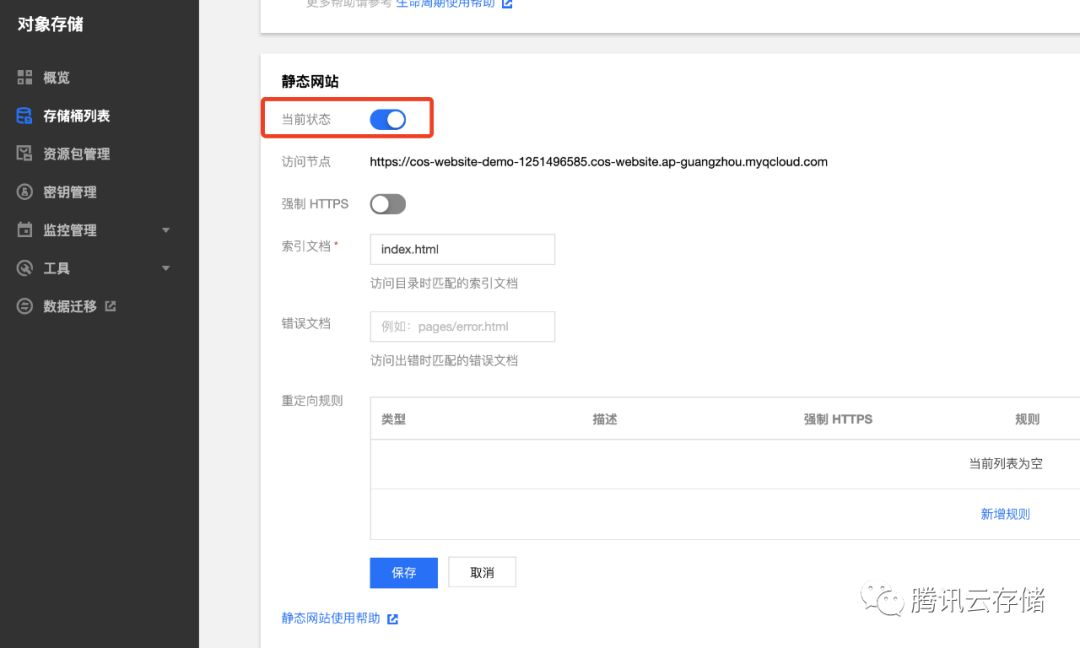Click external link icon beside 静态网站使用帮助
The height and width of the screenshot is (648, 1080).
click(x=393, y=619)
